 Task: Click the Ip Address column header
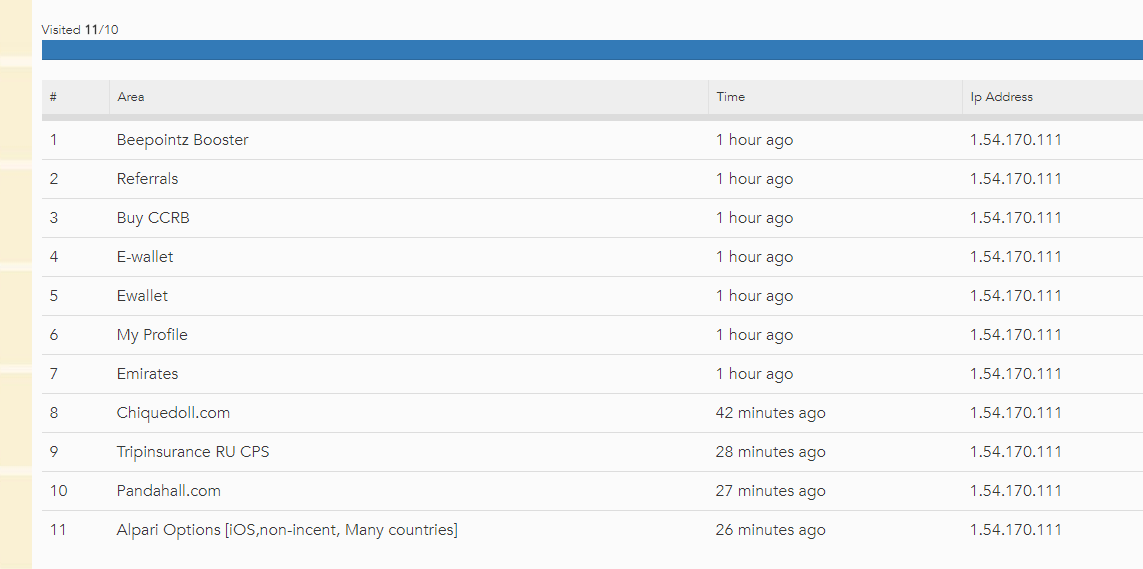click(1001, 97)
